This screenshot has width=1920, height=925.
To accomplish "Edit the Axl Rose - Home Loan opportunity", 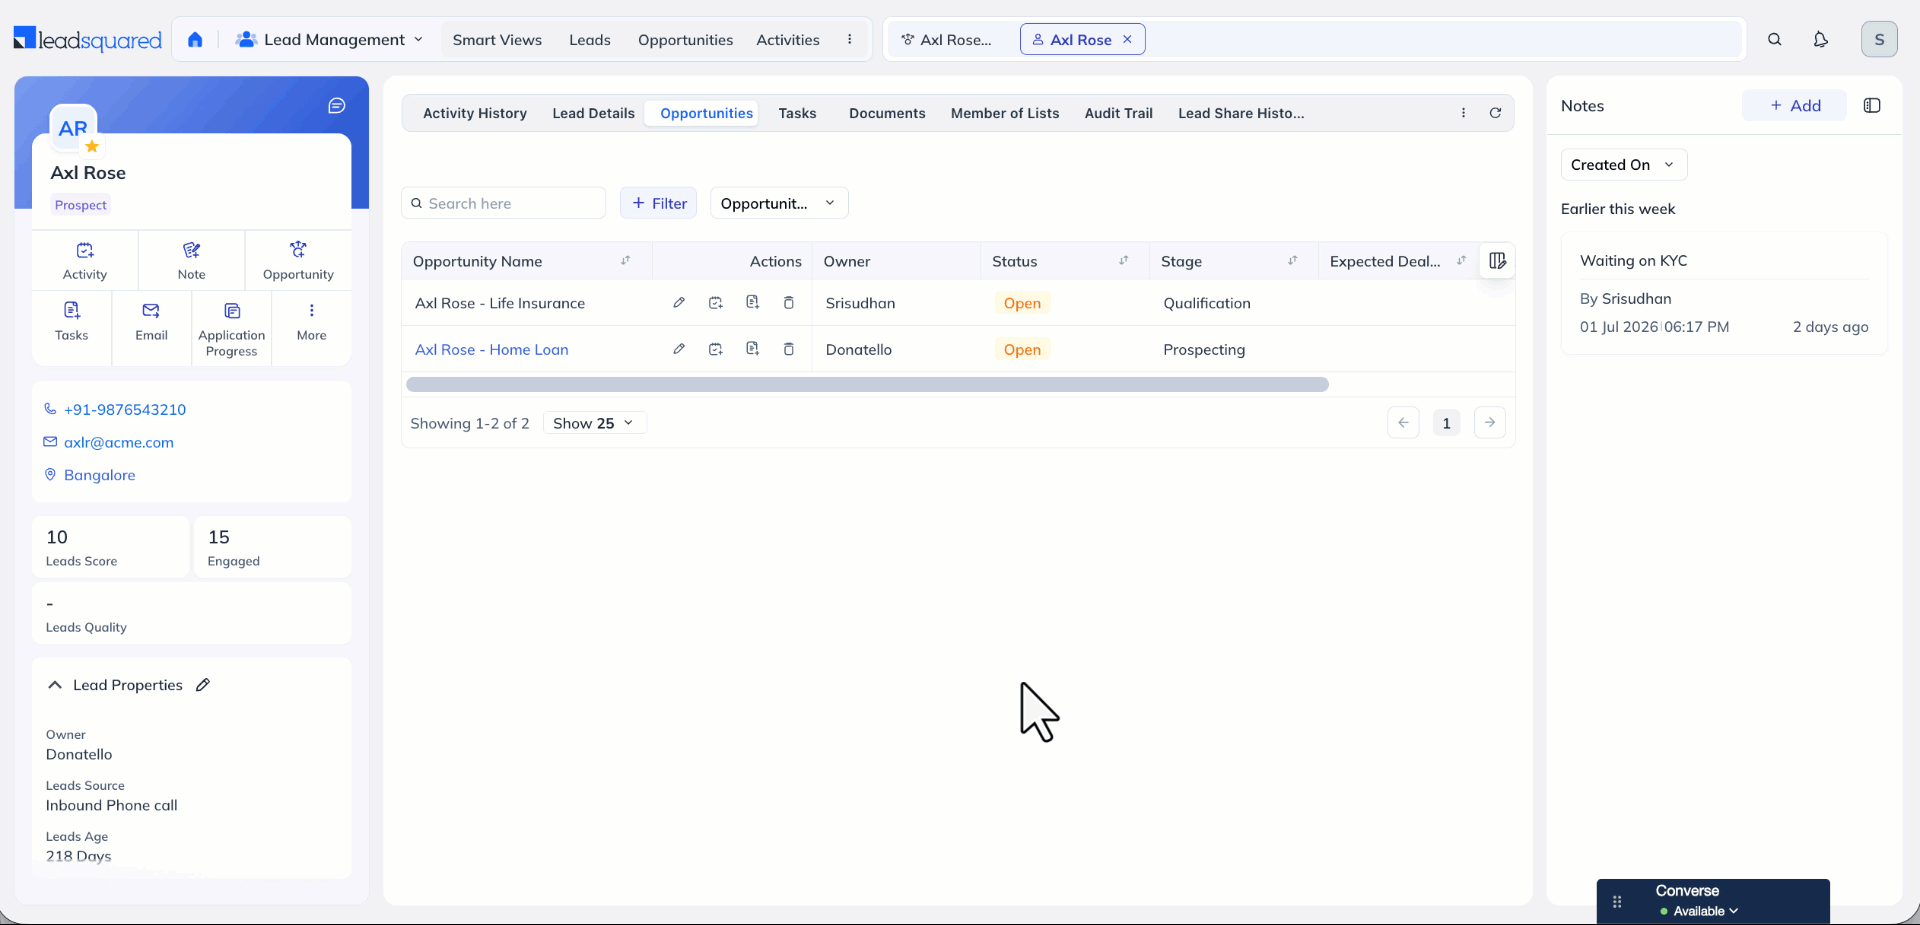I will 679,349.
